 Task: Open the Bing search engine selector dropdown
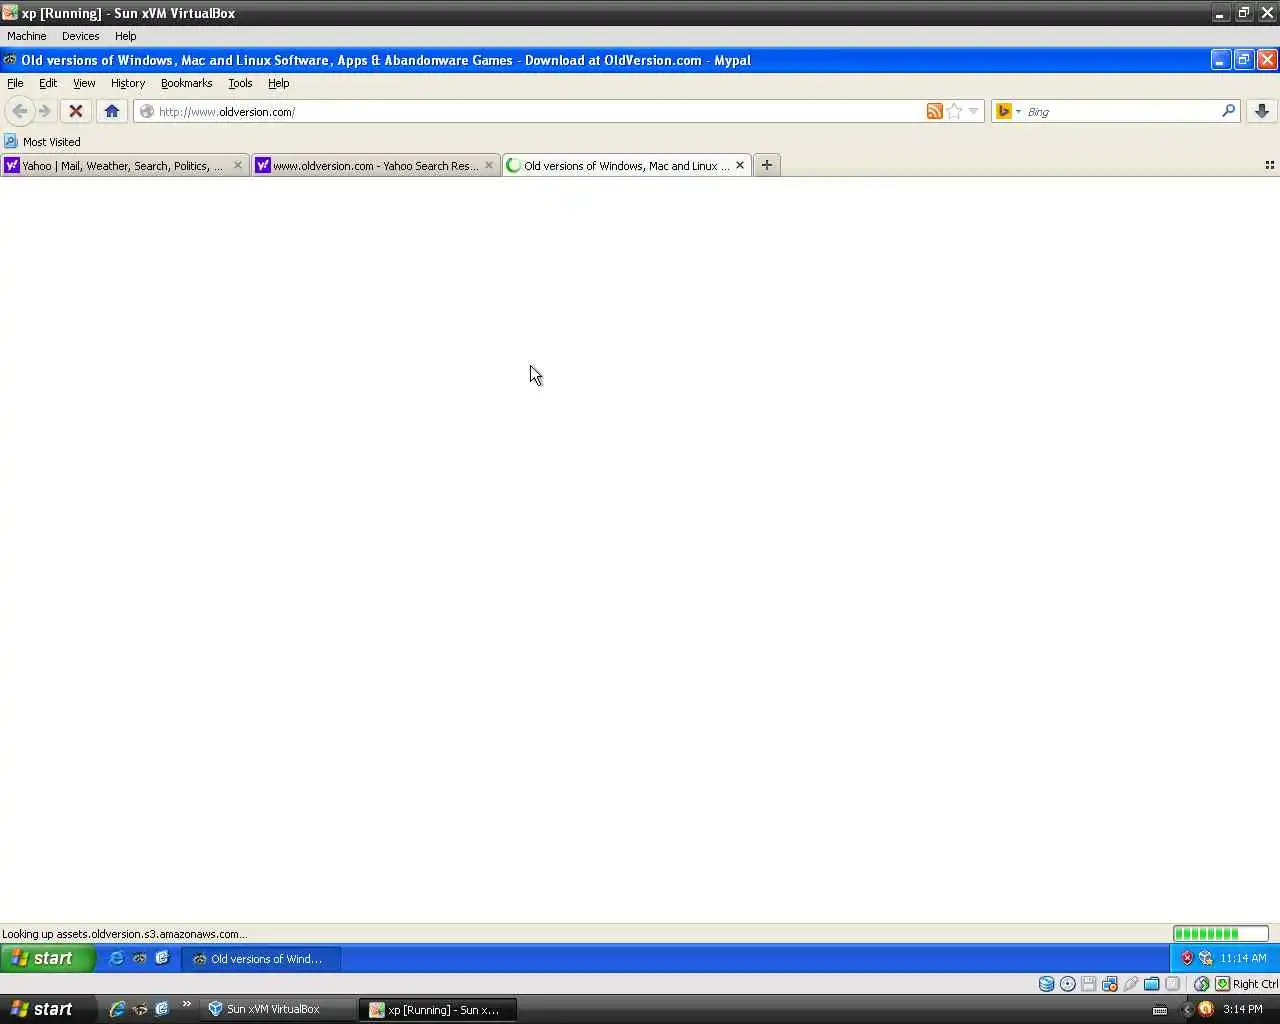[1008, 111]
